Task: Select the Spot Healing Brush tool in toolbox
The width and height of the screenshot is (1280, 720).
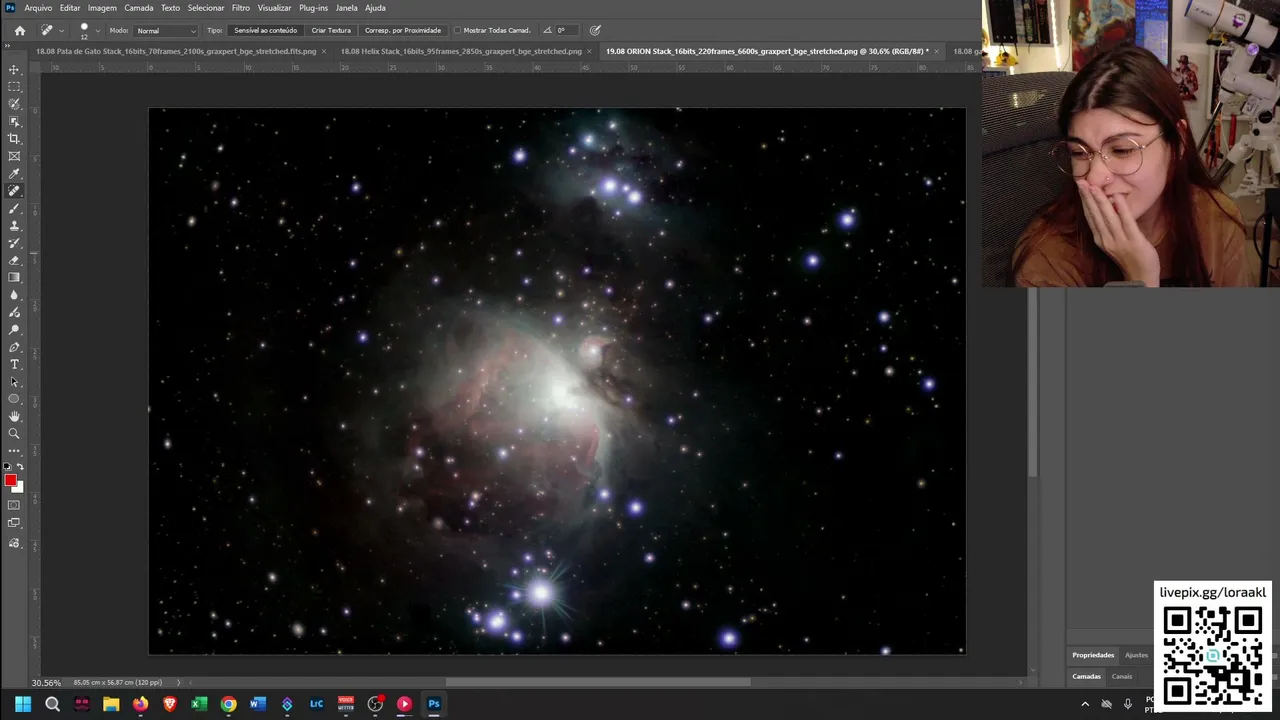Action: [x=14, y=191]
